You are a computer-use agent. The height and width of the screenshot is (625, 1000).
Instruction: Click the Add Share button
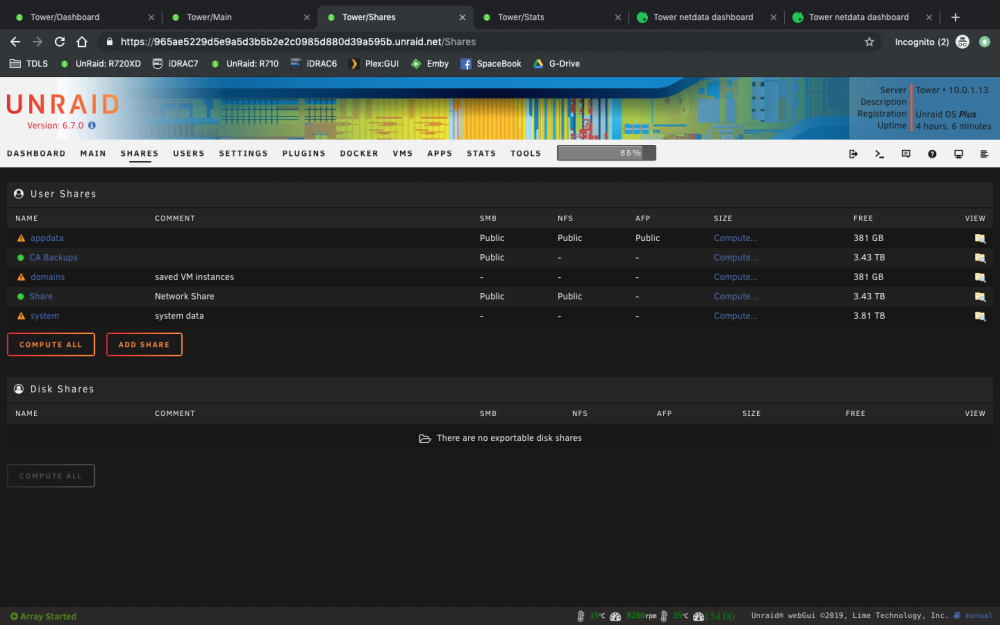tap(144, 344)
